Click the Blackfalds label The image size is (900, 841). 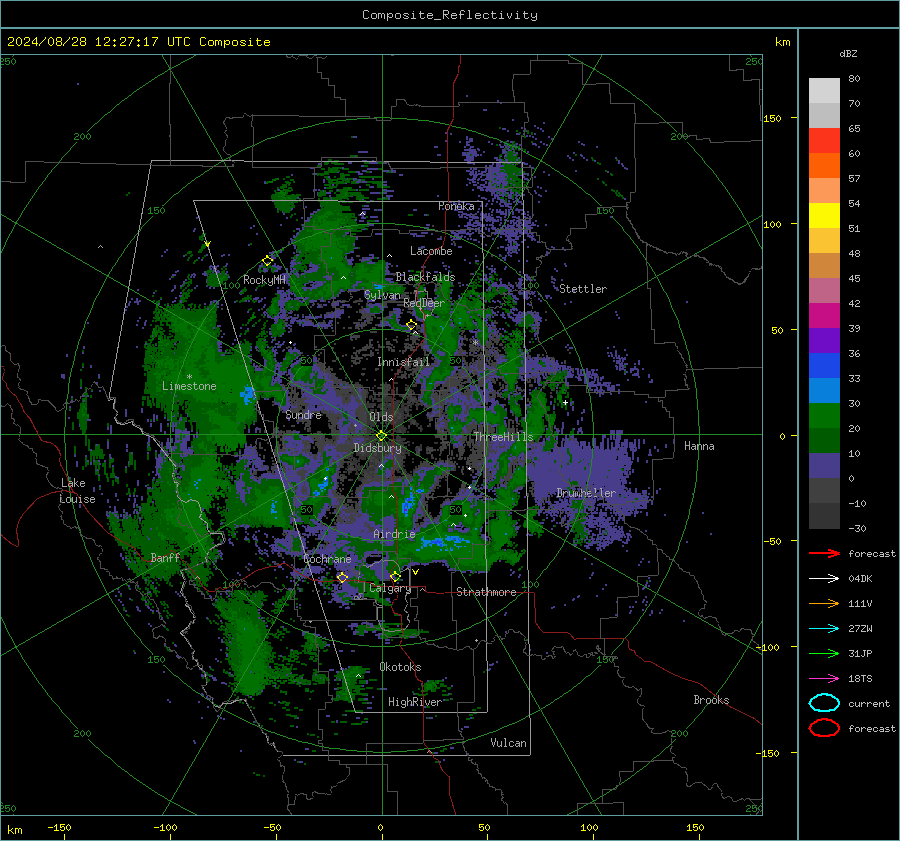pyautogui.click(x=425, y=277)
